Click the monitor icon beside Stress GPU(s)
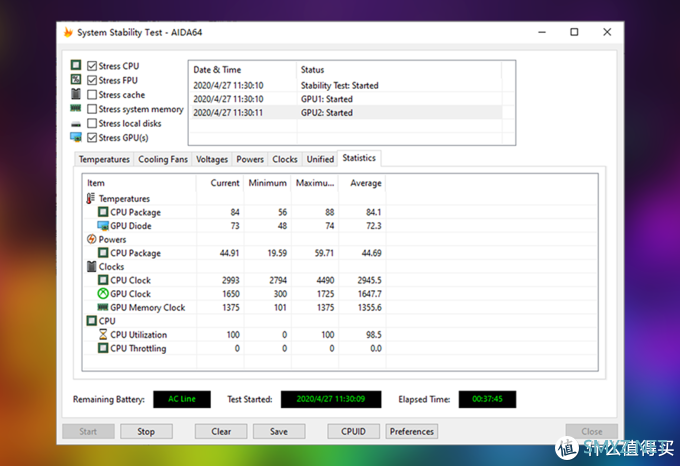 click(x=76, y=137)
